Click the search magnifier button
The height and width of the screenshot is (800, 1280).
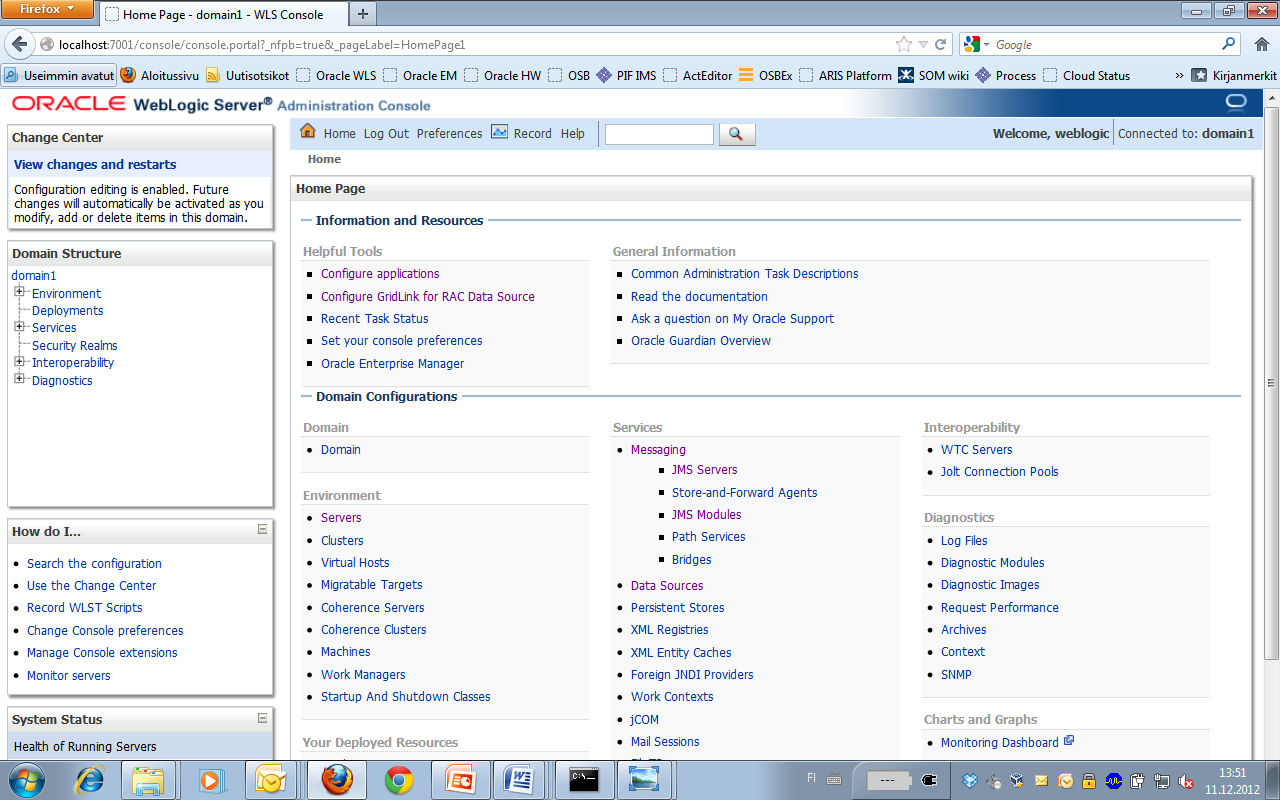(737, 133)
